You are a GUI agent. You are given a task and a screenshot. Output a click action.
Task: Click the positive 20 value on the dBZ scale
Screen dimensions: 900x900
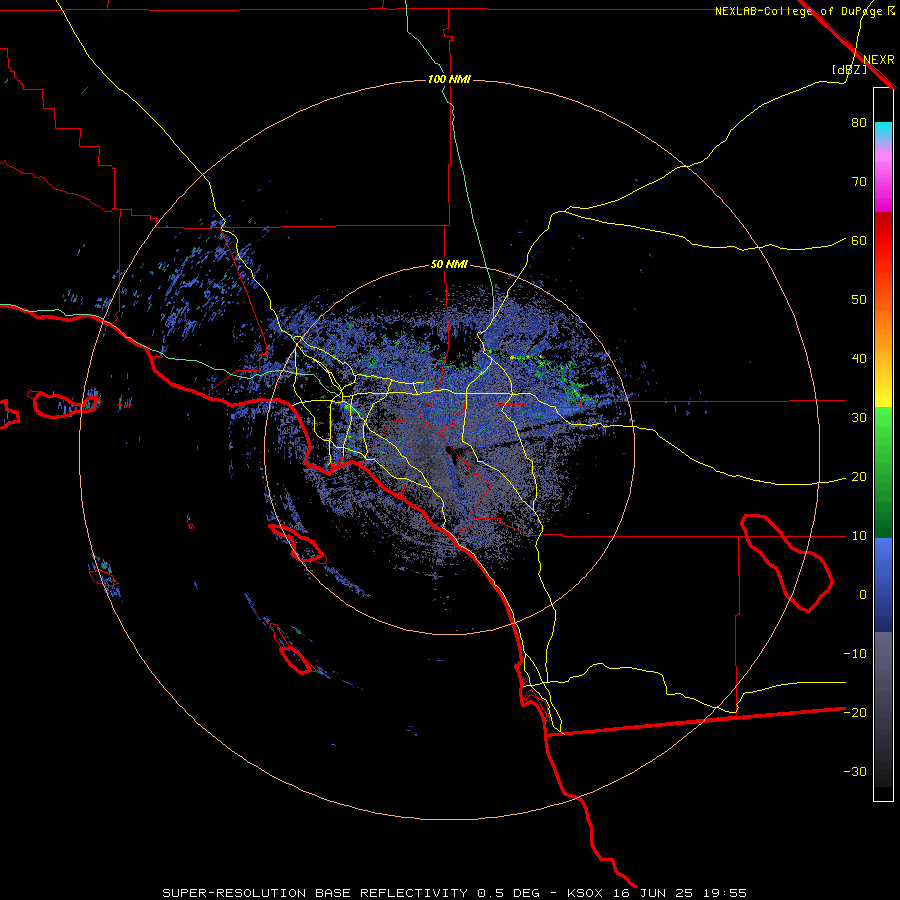tap(859, 477)
